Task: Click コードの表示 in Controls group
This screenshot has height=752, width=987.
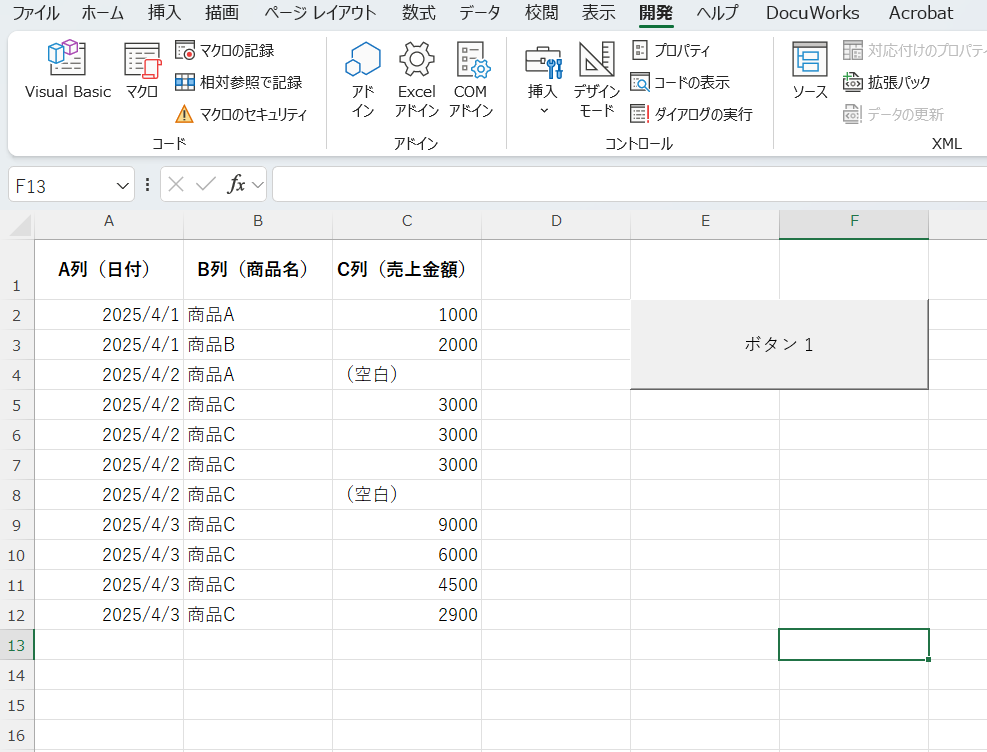Action: pos(680,82)
